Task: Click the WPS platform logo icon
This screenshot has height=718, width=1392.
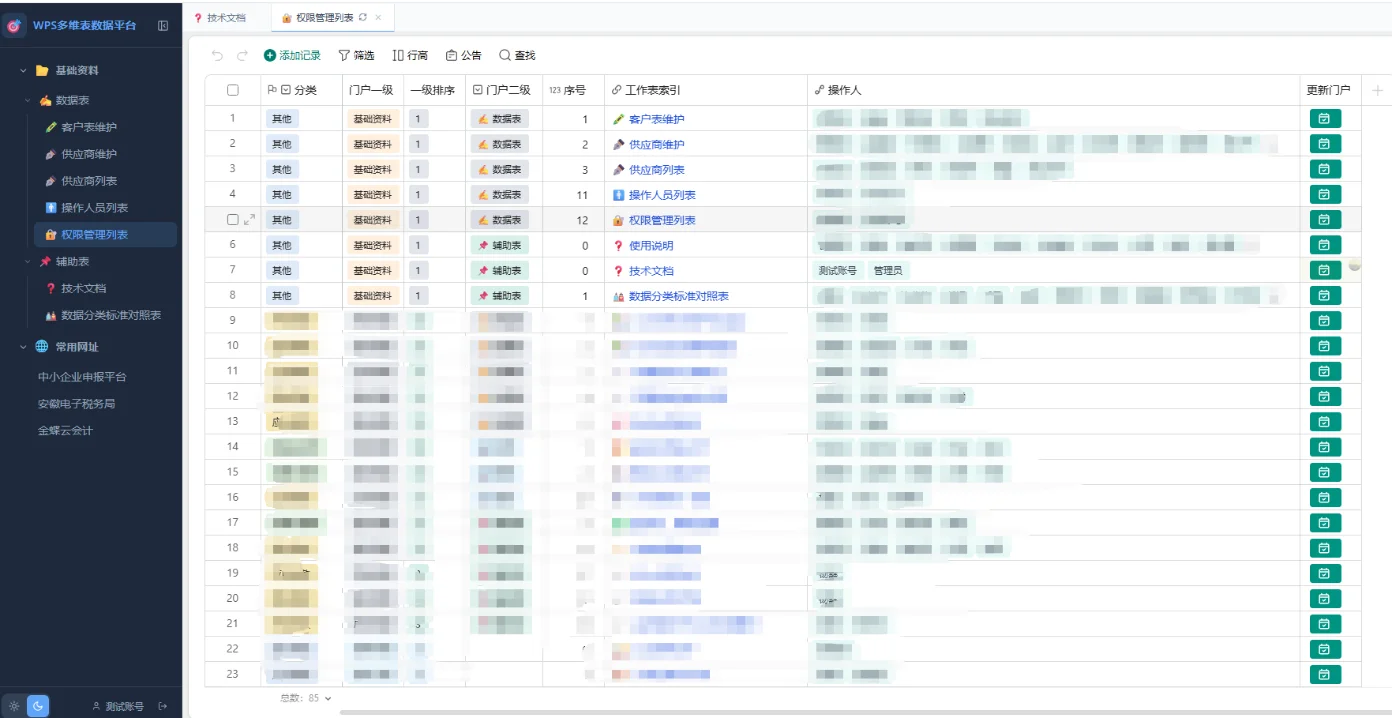Action: (x=15, y=26)
